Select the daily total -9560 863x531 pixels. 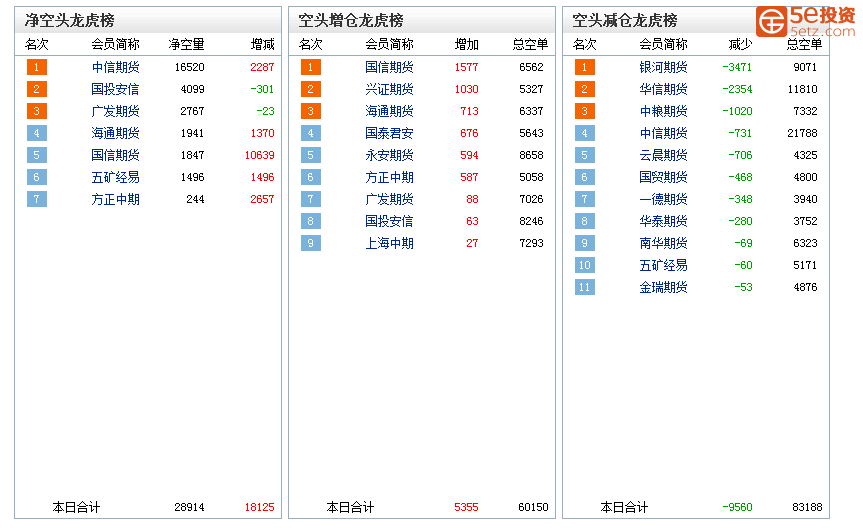click(738, 507)
